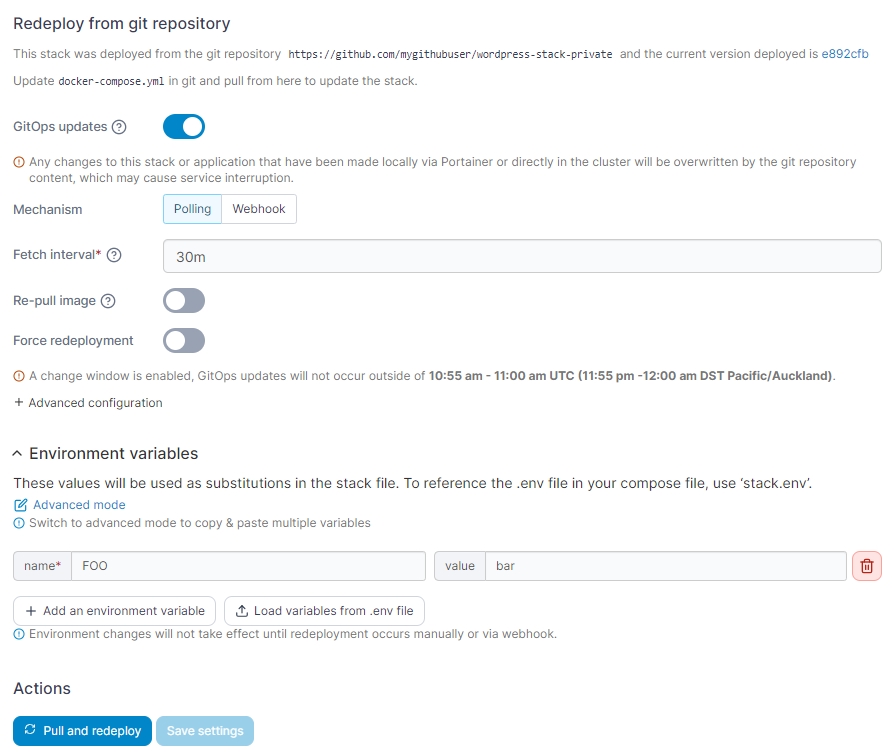Click GitOps updates help question-mark icon

click(x=120, y=127)
